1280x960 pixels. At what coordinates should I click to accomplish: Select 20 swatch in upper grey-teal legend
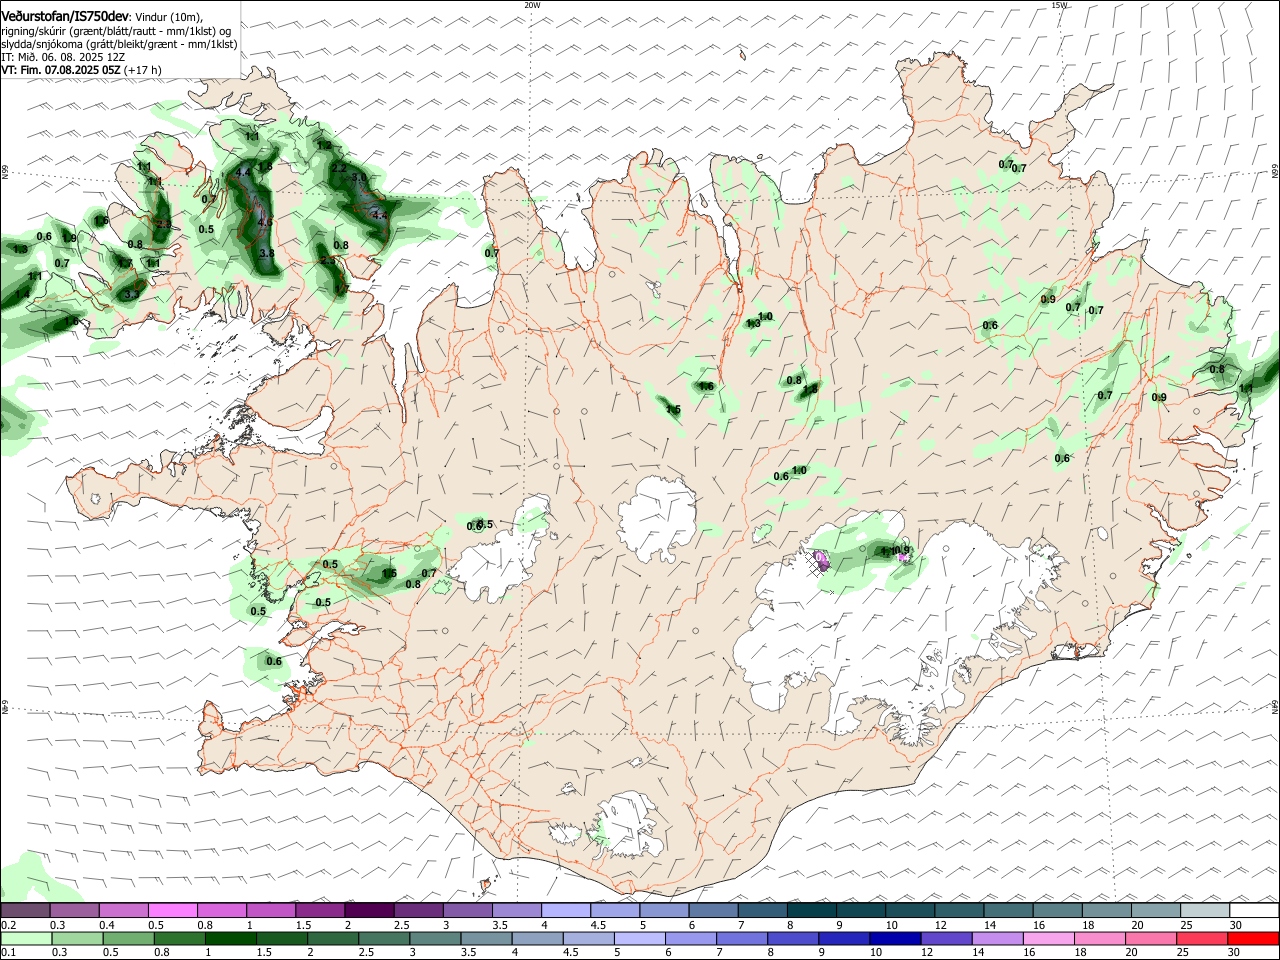coord(1156,910)
